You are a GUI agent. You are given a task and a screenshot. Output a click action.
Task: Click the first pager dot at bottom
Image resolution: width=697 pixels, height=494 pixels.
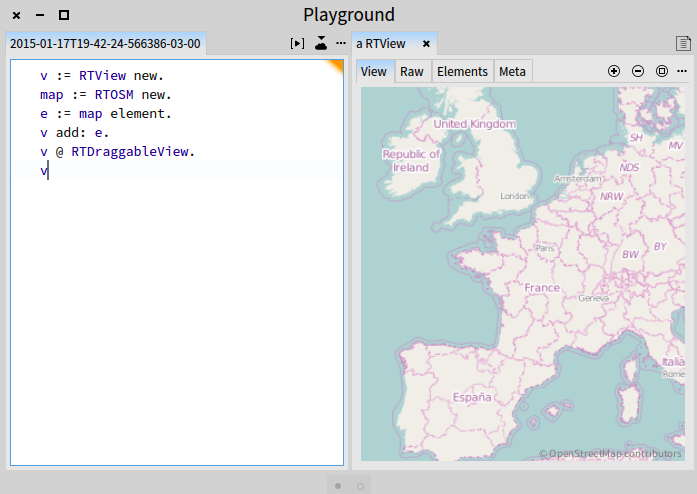(337, 485)
